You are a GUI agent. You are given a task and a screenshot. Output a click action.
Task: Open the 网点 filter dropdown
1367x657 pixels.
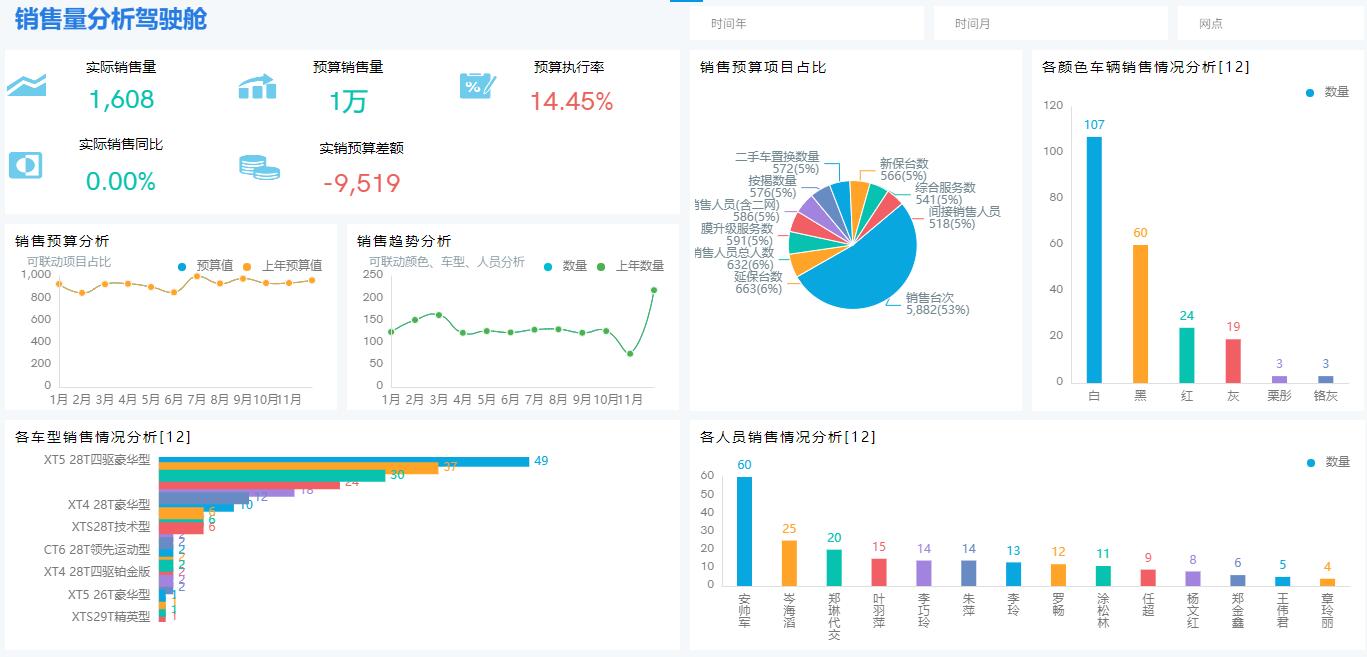1270,23
